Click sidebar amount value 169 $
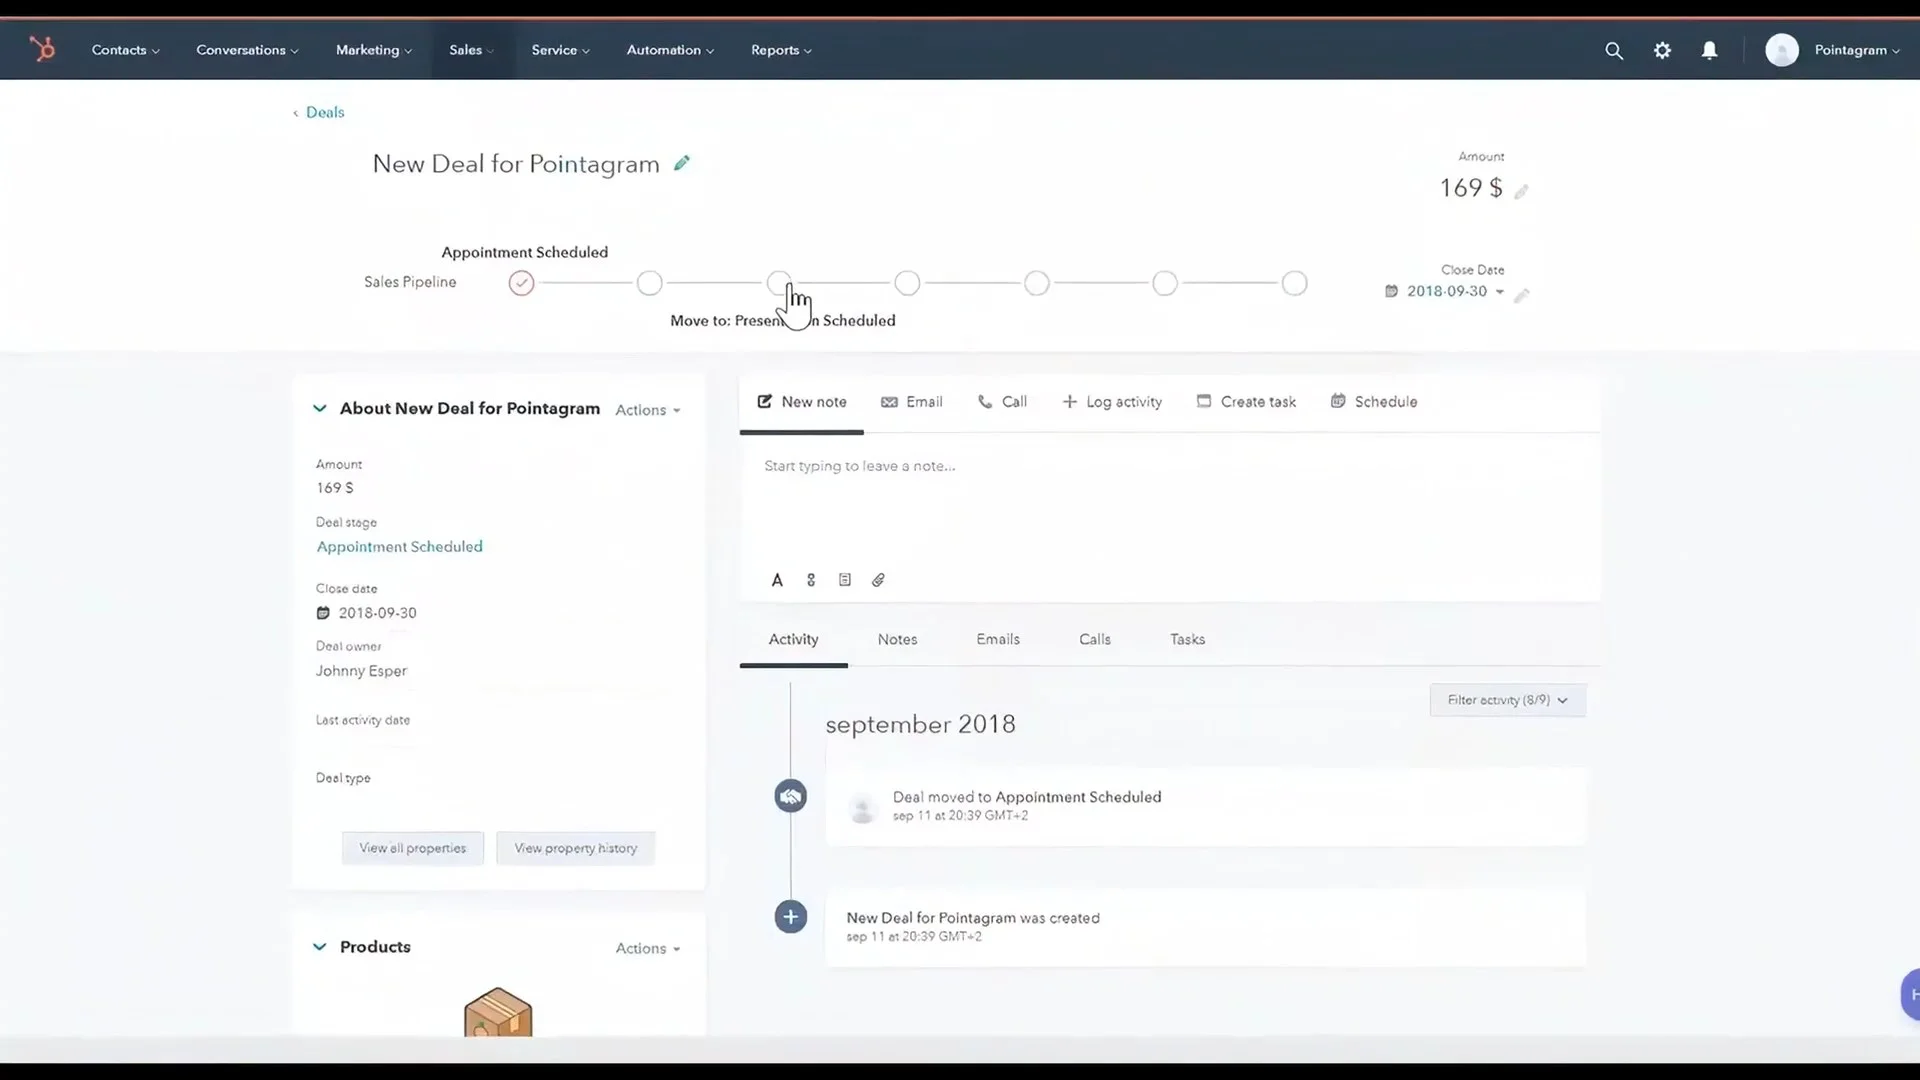Viewport: 1920px width, 1080px height. pyautogui.click(x=335, y=488)
